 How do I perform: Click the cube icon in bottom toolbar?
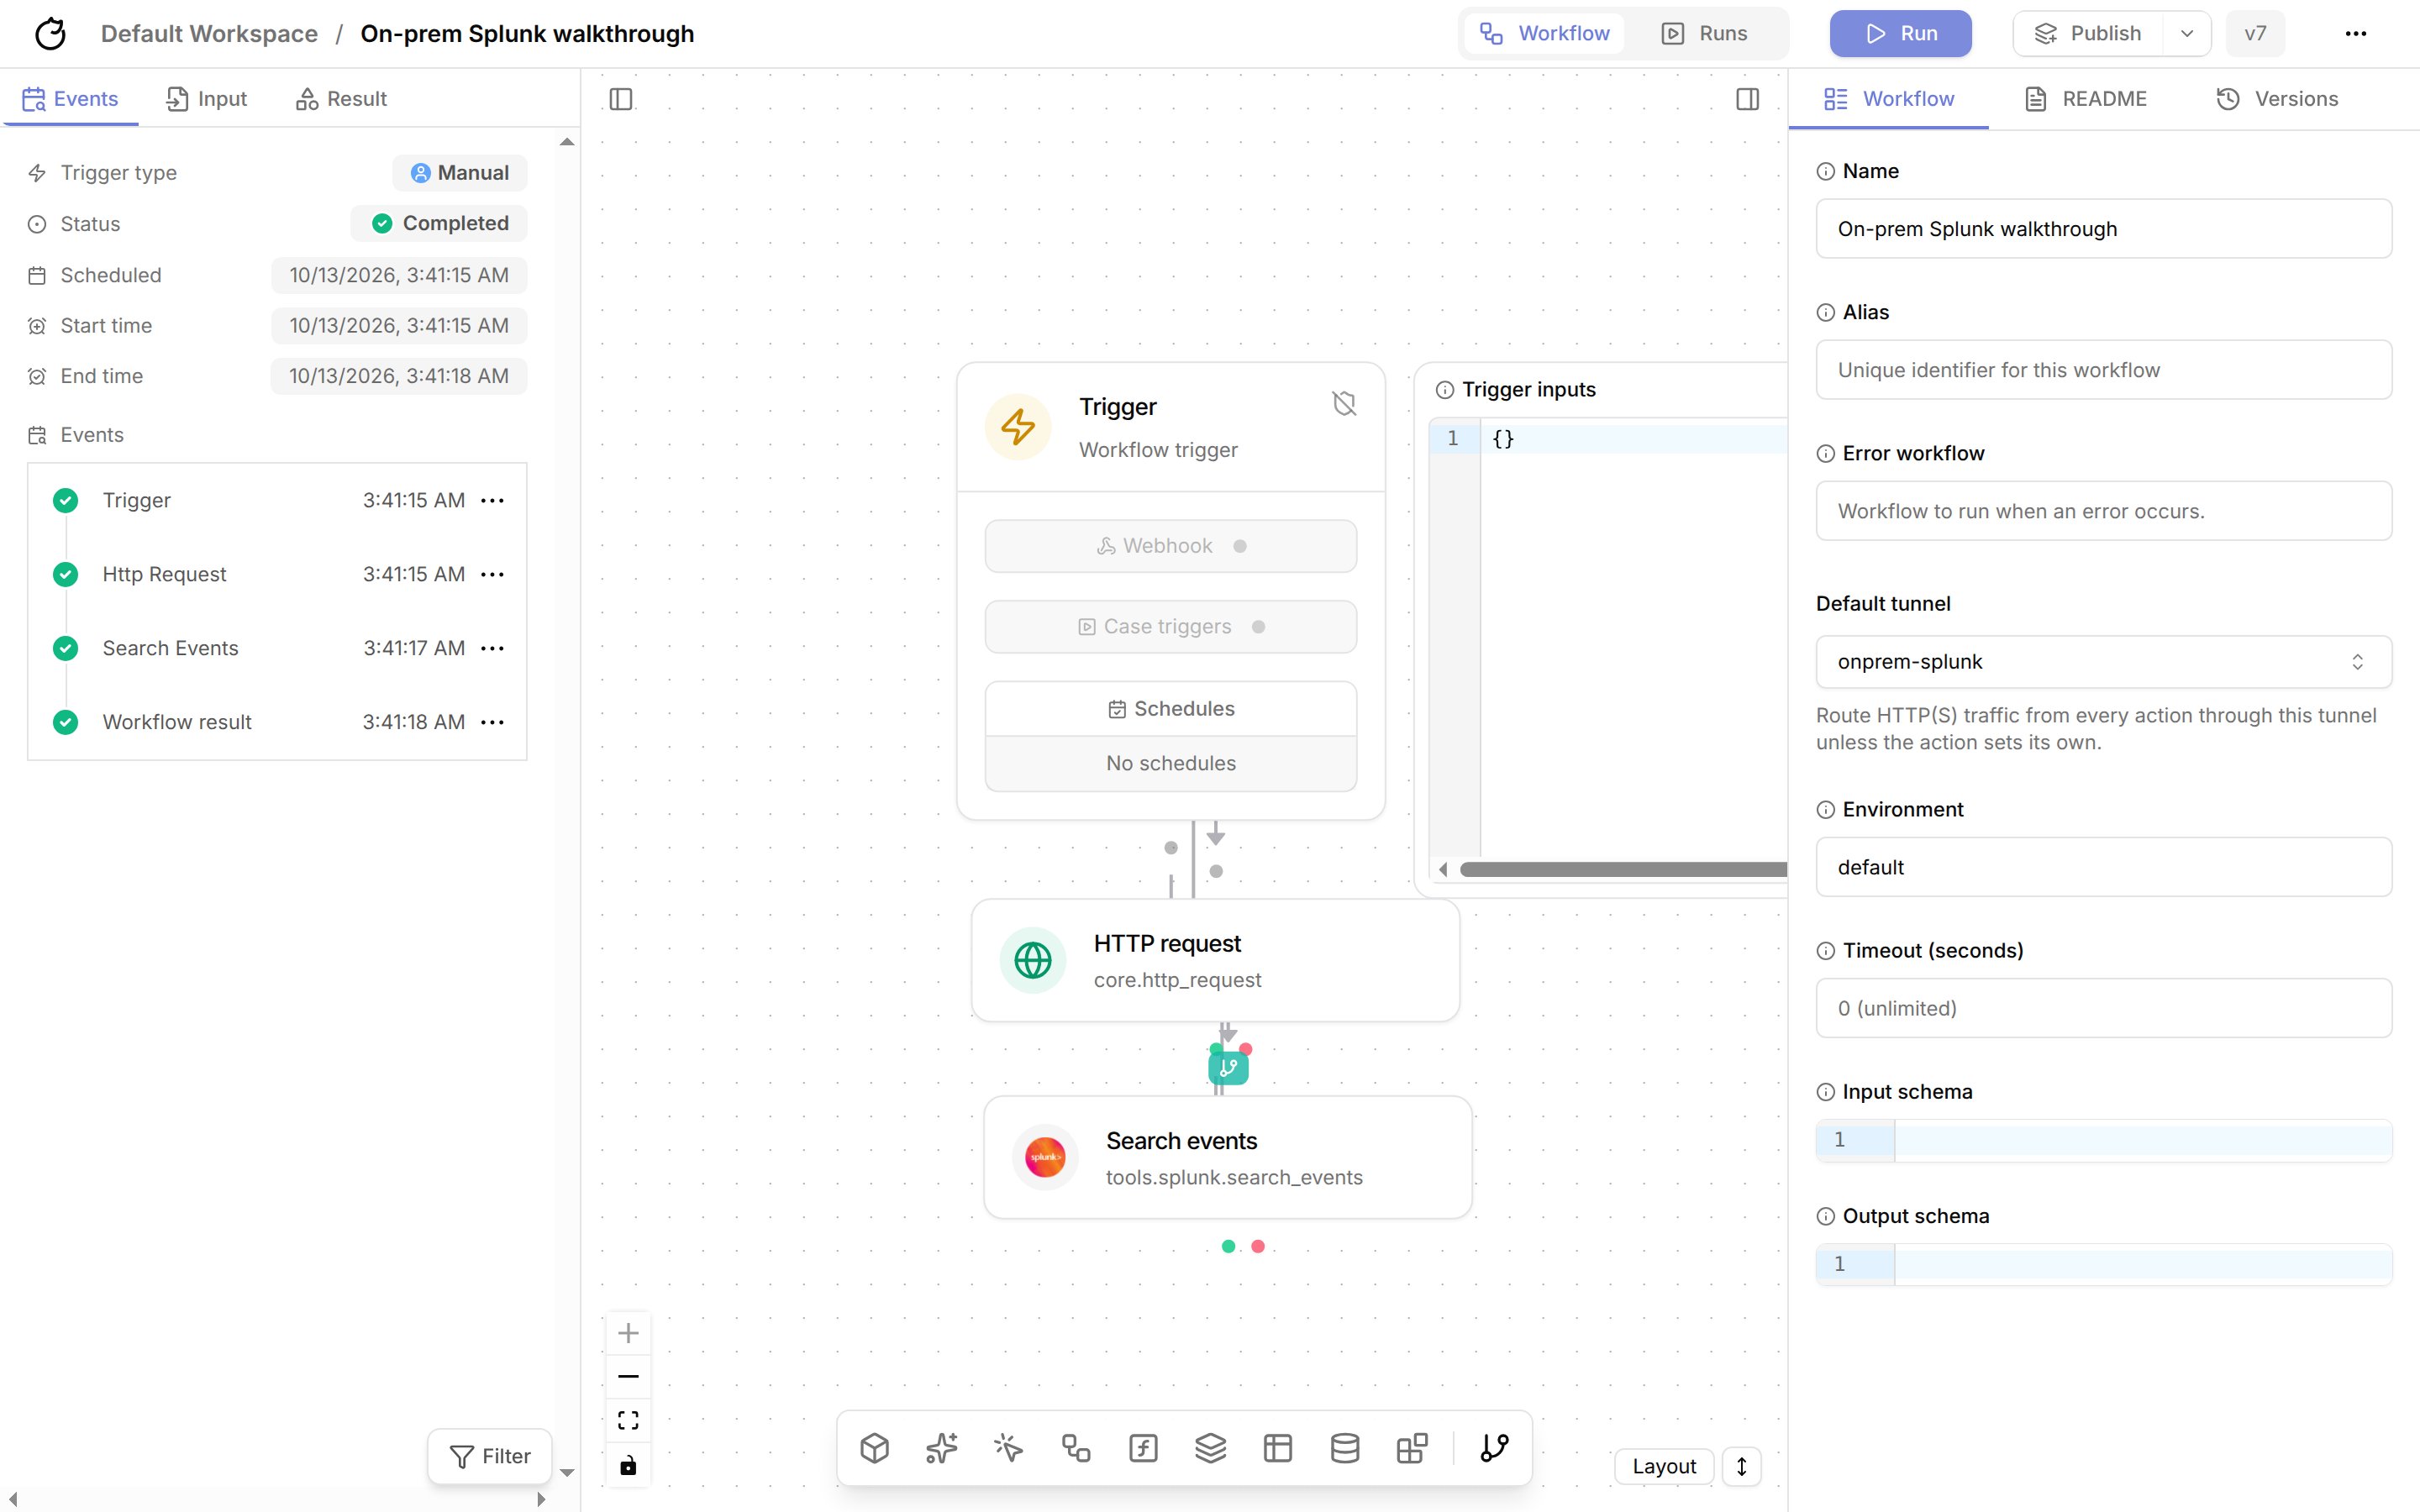pyautogui.click(x=874, y=1448)
